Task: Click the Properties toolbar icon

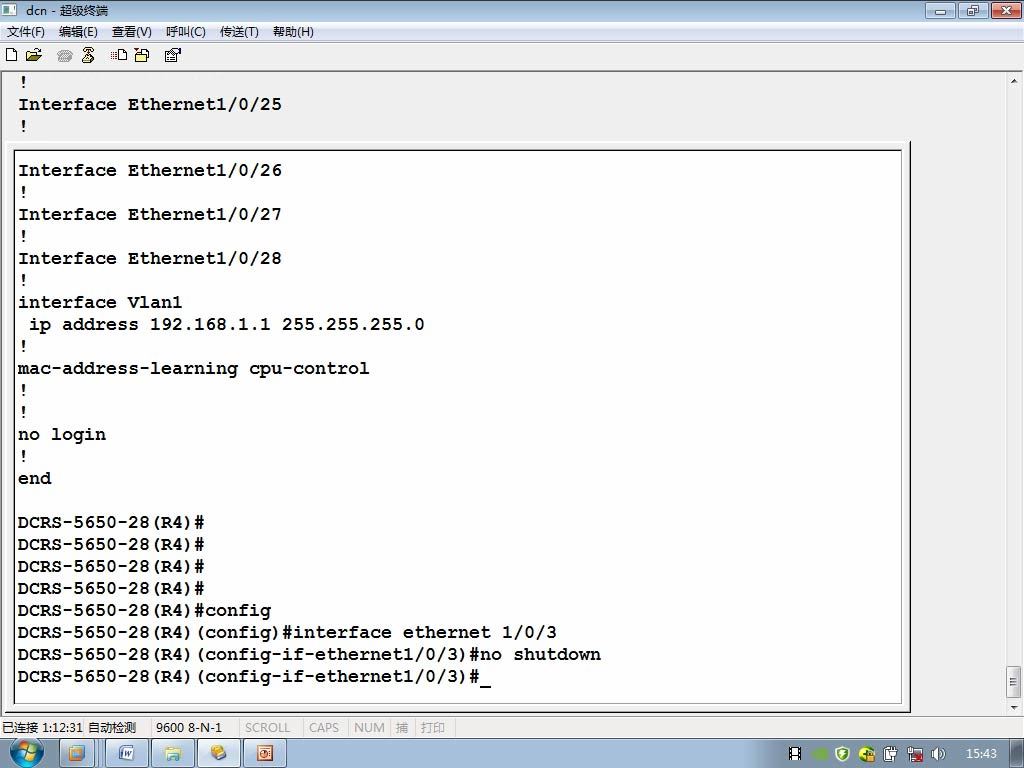Action: pos(172,56)
